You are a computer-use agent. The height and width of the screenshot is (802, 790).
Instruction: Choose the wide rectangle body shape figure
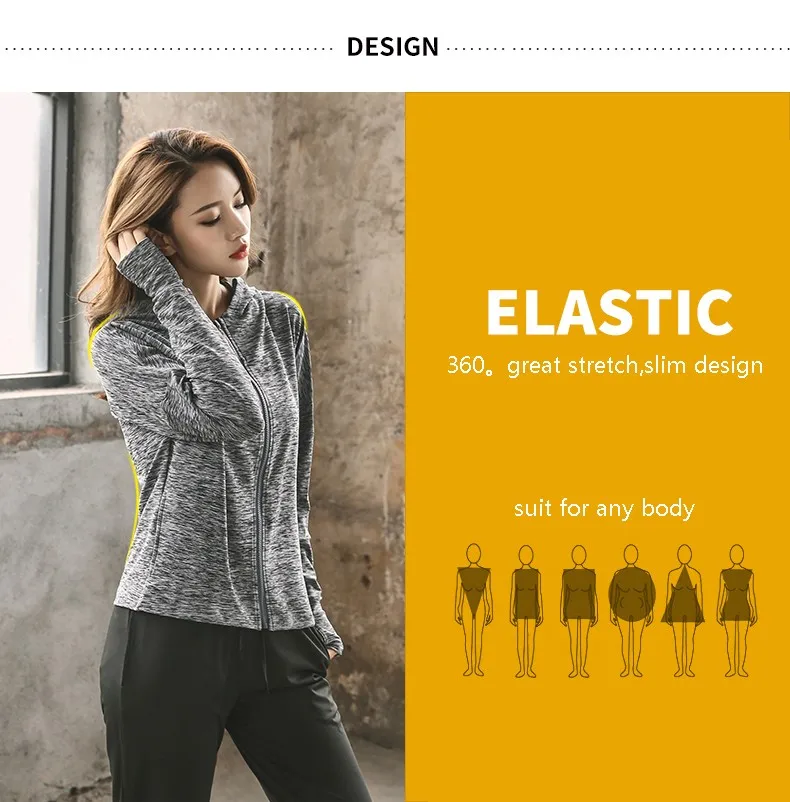579,611
